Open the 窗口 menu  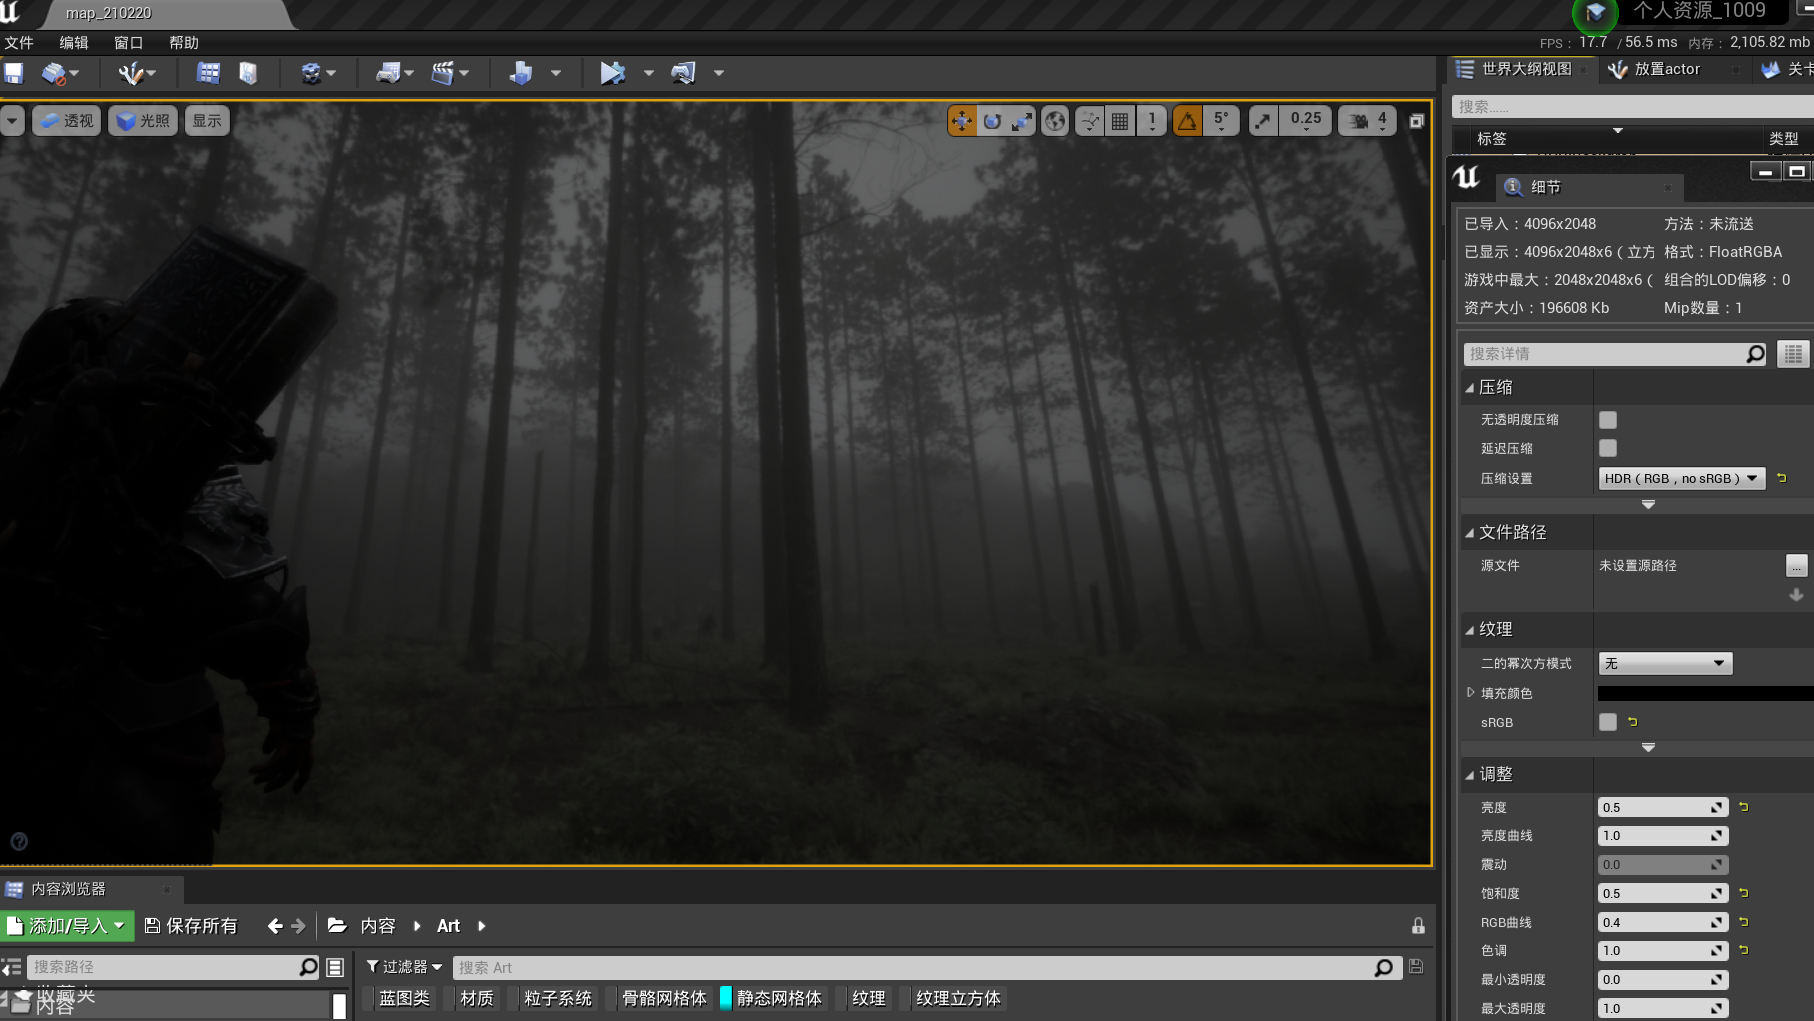click(x=126, y=42)
